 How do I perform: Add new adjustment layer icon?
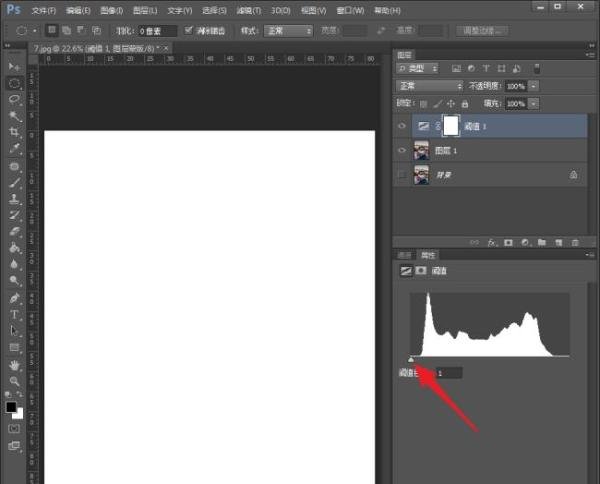(525, 242)
